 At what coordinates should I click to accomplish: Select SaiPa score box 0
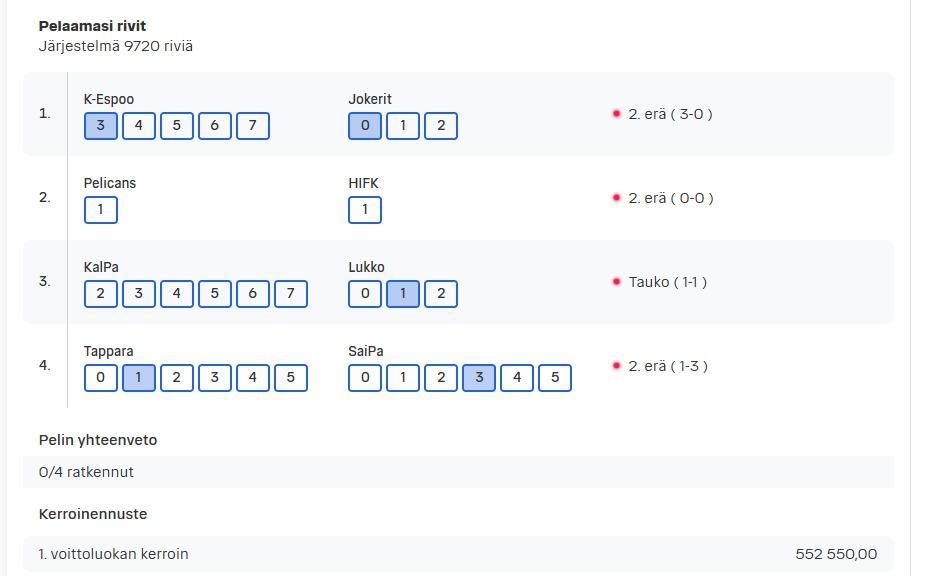point(365,377)
